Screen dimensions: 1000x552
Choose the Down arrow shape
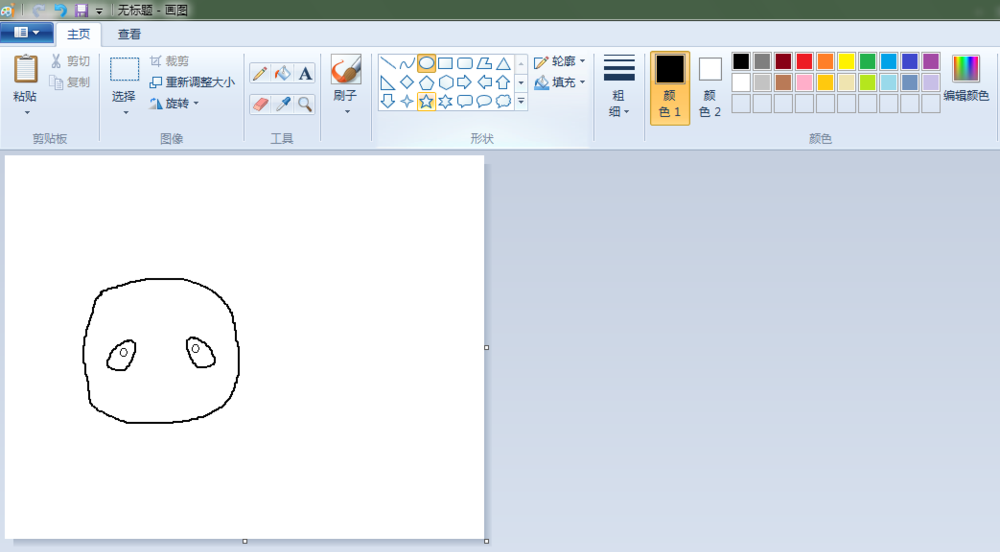[x=388, y=101]
